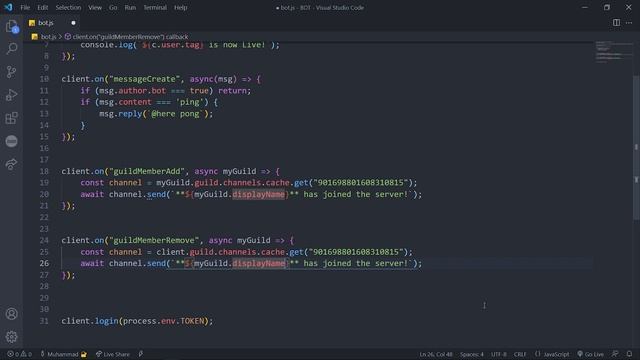Open the Extensions view

coord(11,118)
